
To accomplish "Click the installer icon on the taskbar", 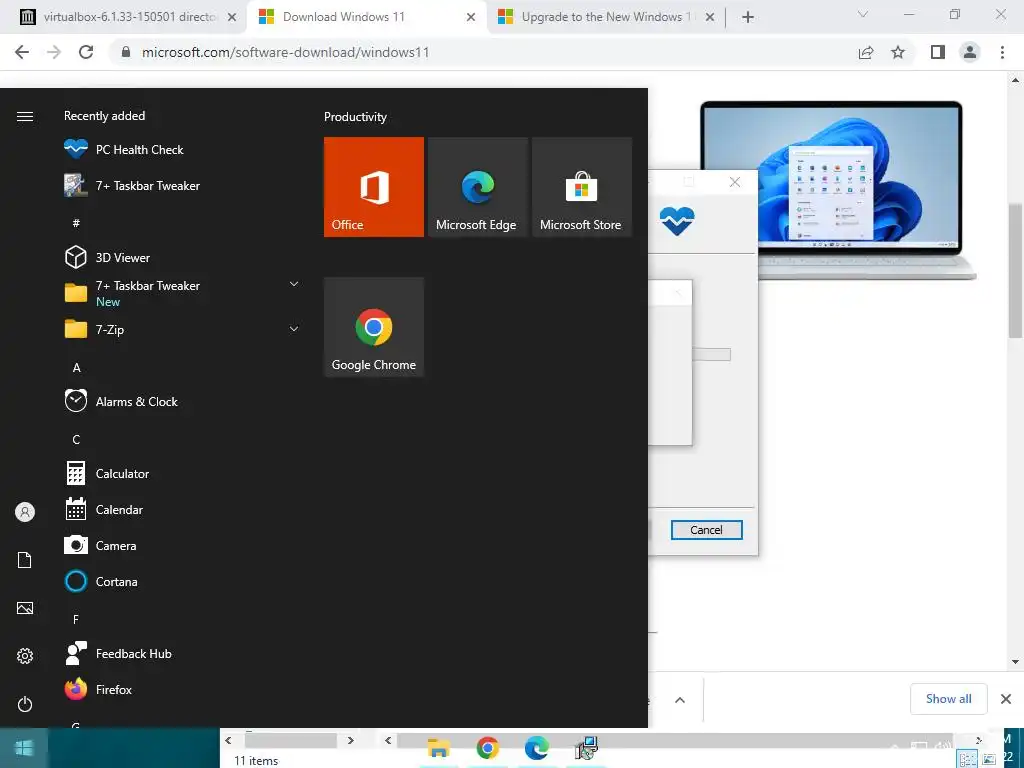I will pos(586,748).
